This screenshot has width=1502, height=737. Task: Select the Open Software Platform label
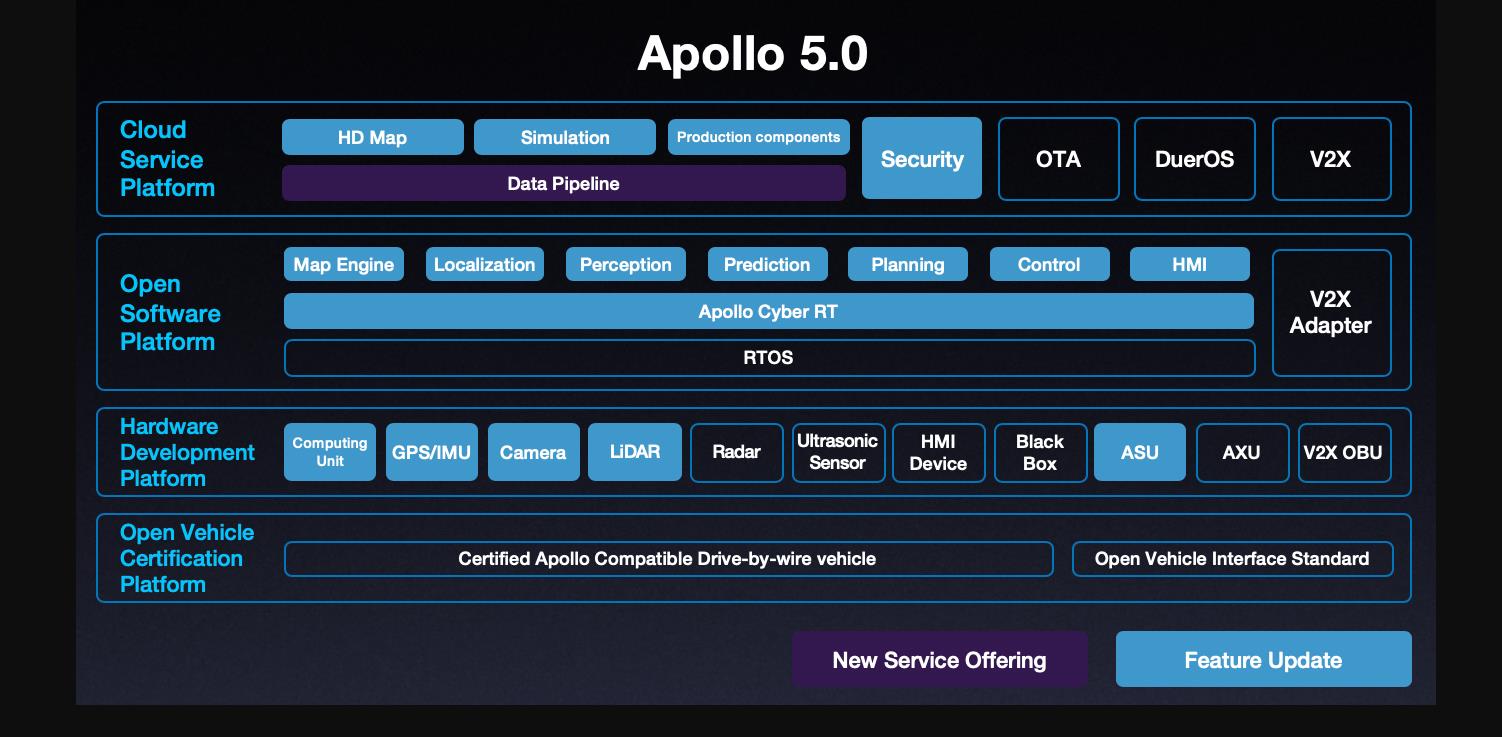[x=170, y=313]
